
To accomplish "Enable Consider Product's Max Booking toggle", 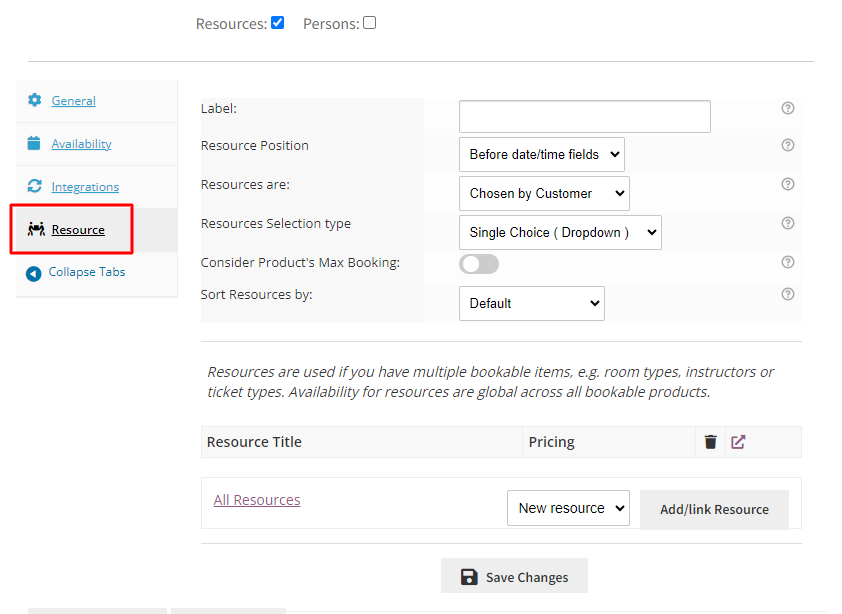I will [x=478, y=264].
